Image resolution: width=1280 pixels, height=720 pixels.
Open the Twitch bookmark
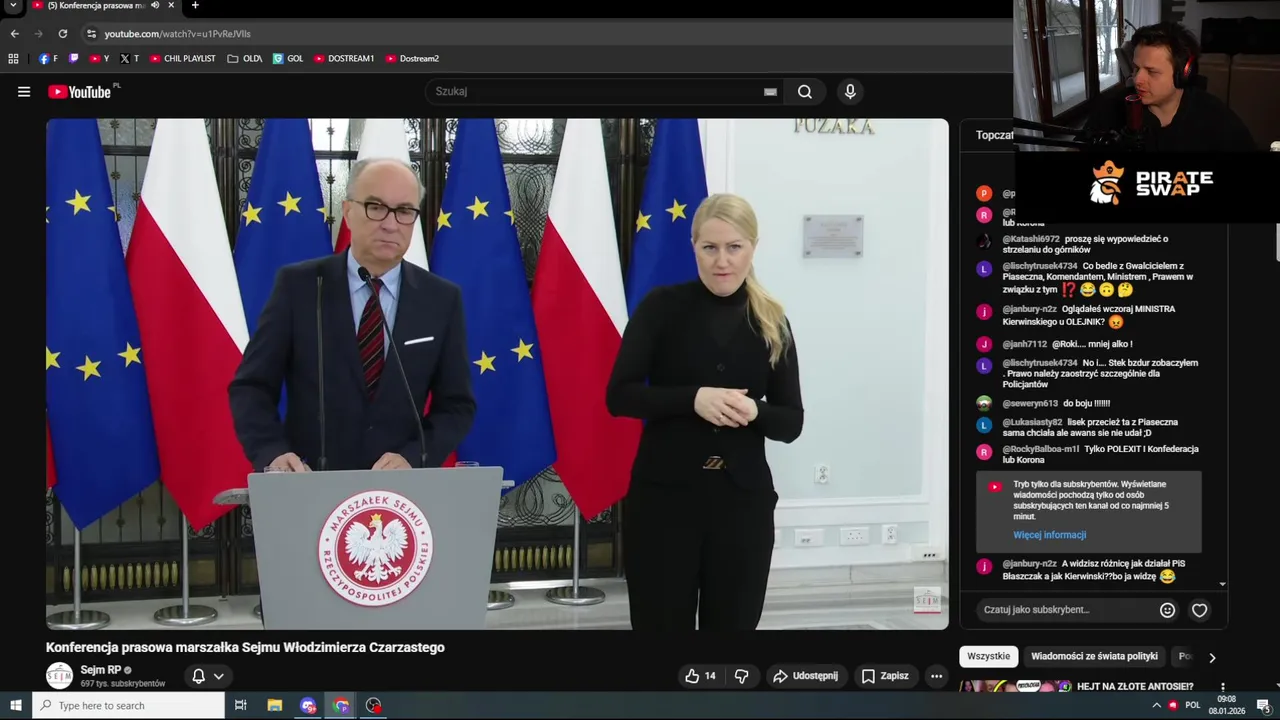[x=74, y=59]
